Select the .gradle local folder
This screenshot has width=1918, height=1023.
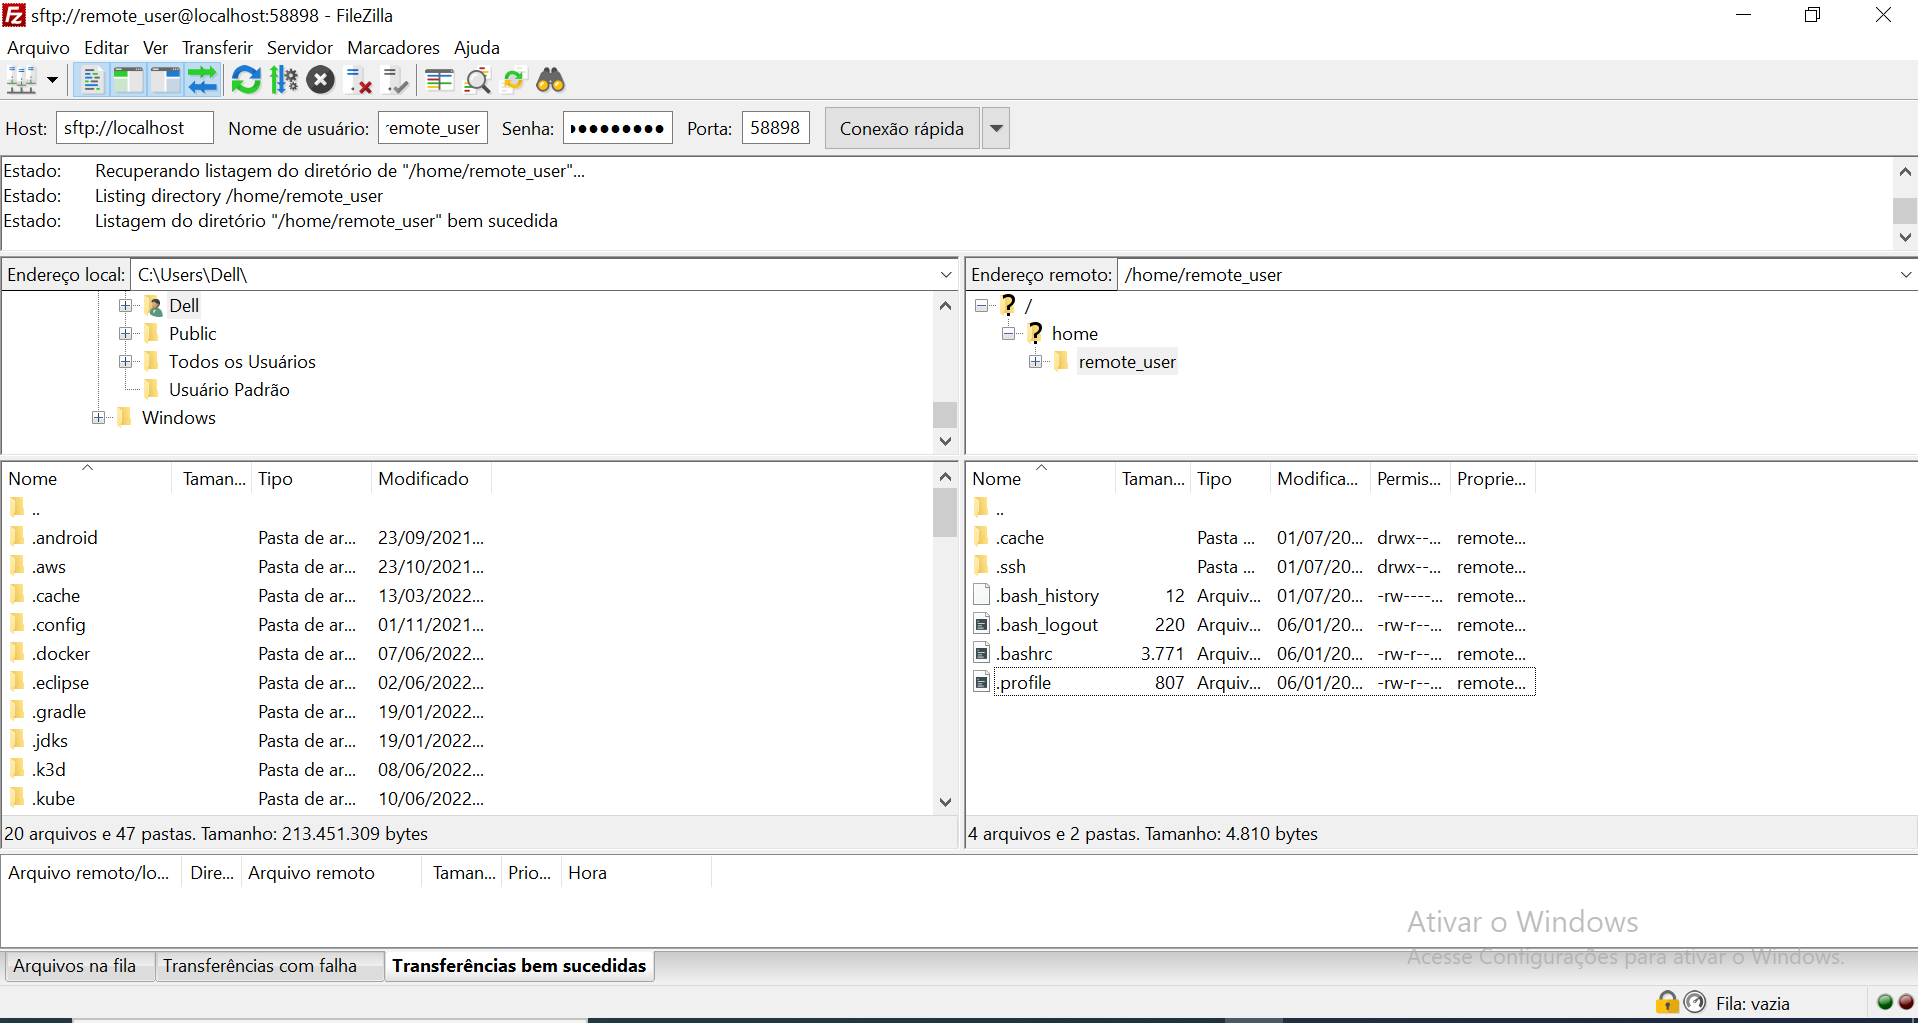click(59, 712)
